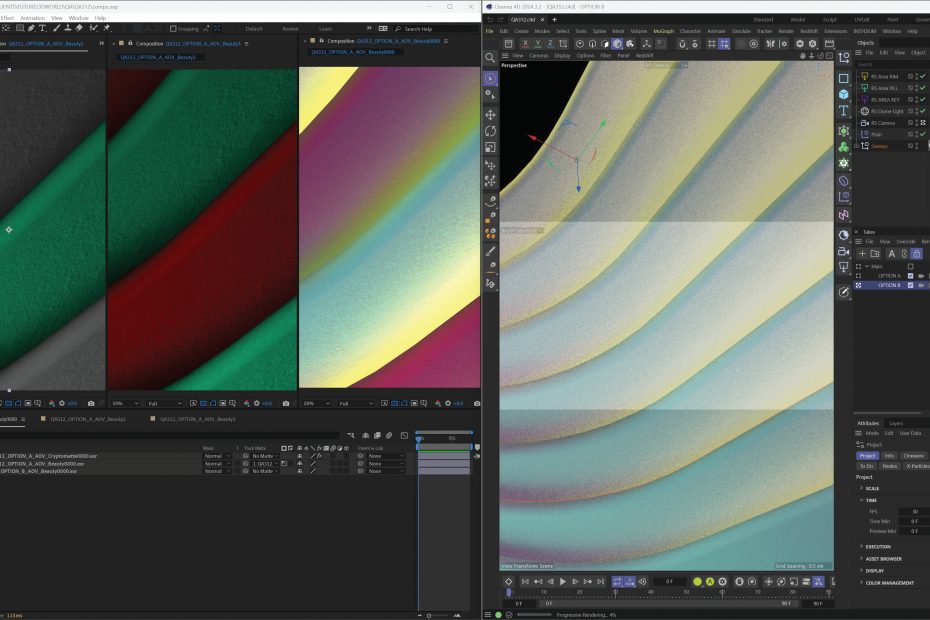Screen dimensions: 930x620
Task: Select the After Effects Type tool
Action: pyautogui.click(x=42, y=28)
